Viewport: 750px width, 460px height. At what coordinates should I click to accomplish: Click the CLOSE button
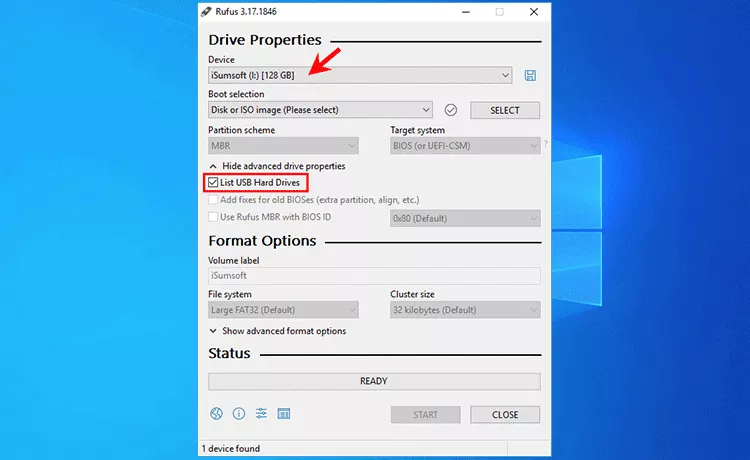(x=505, y=415)
